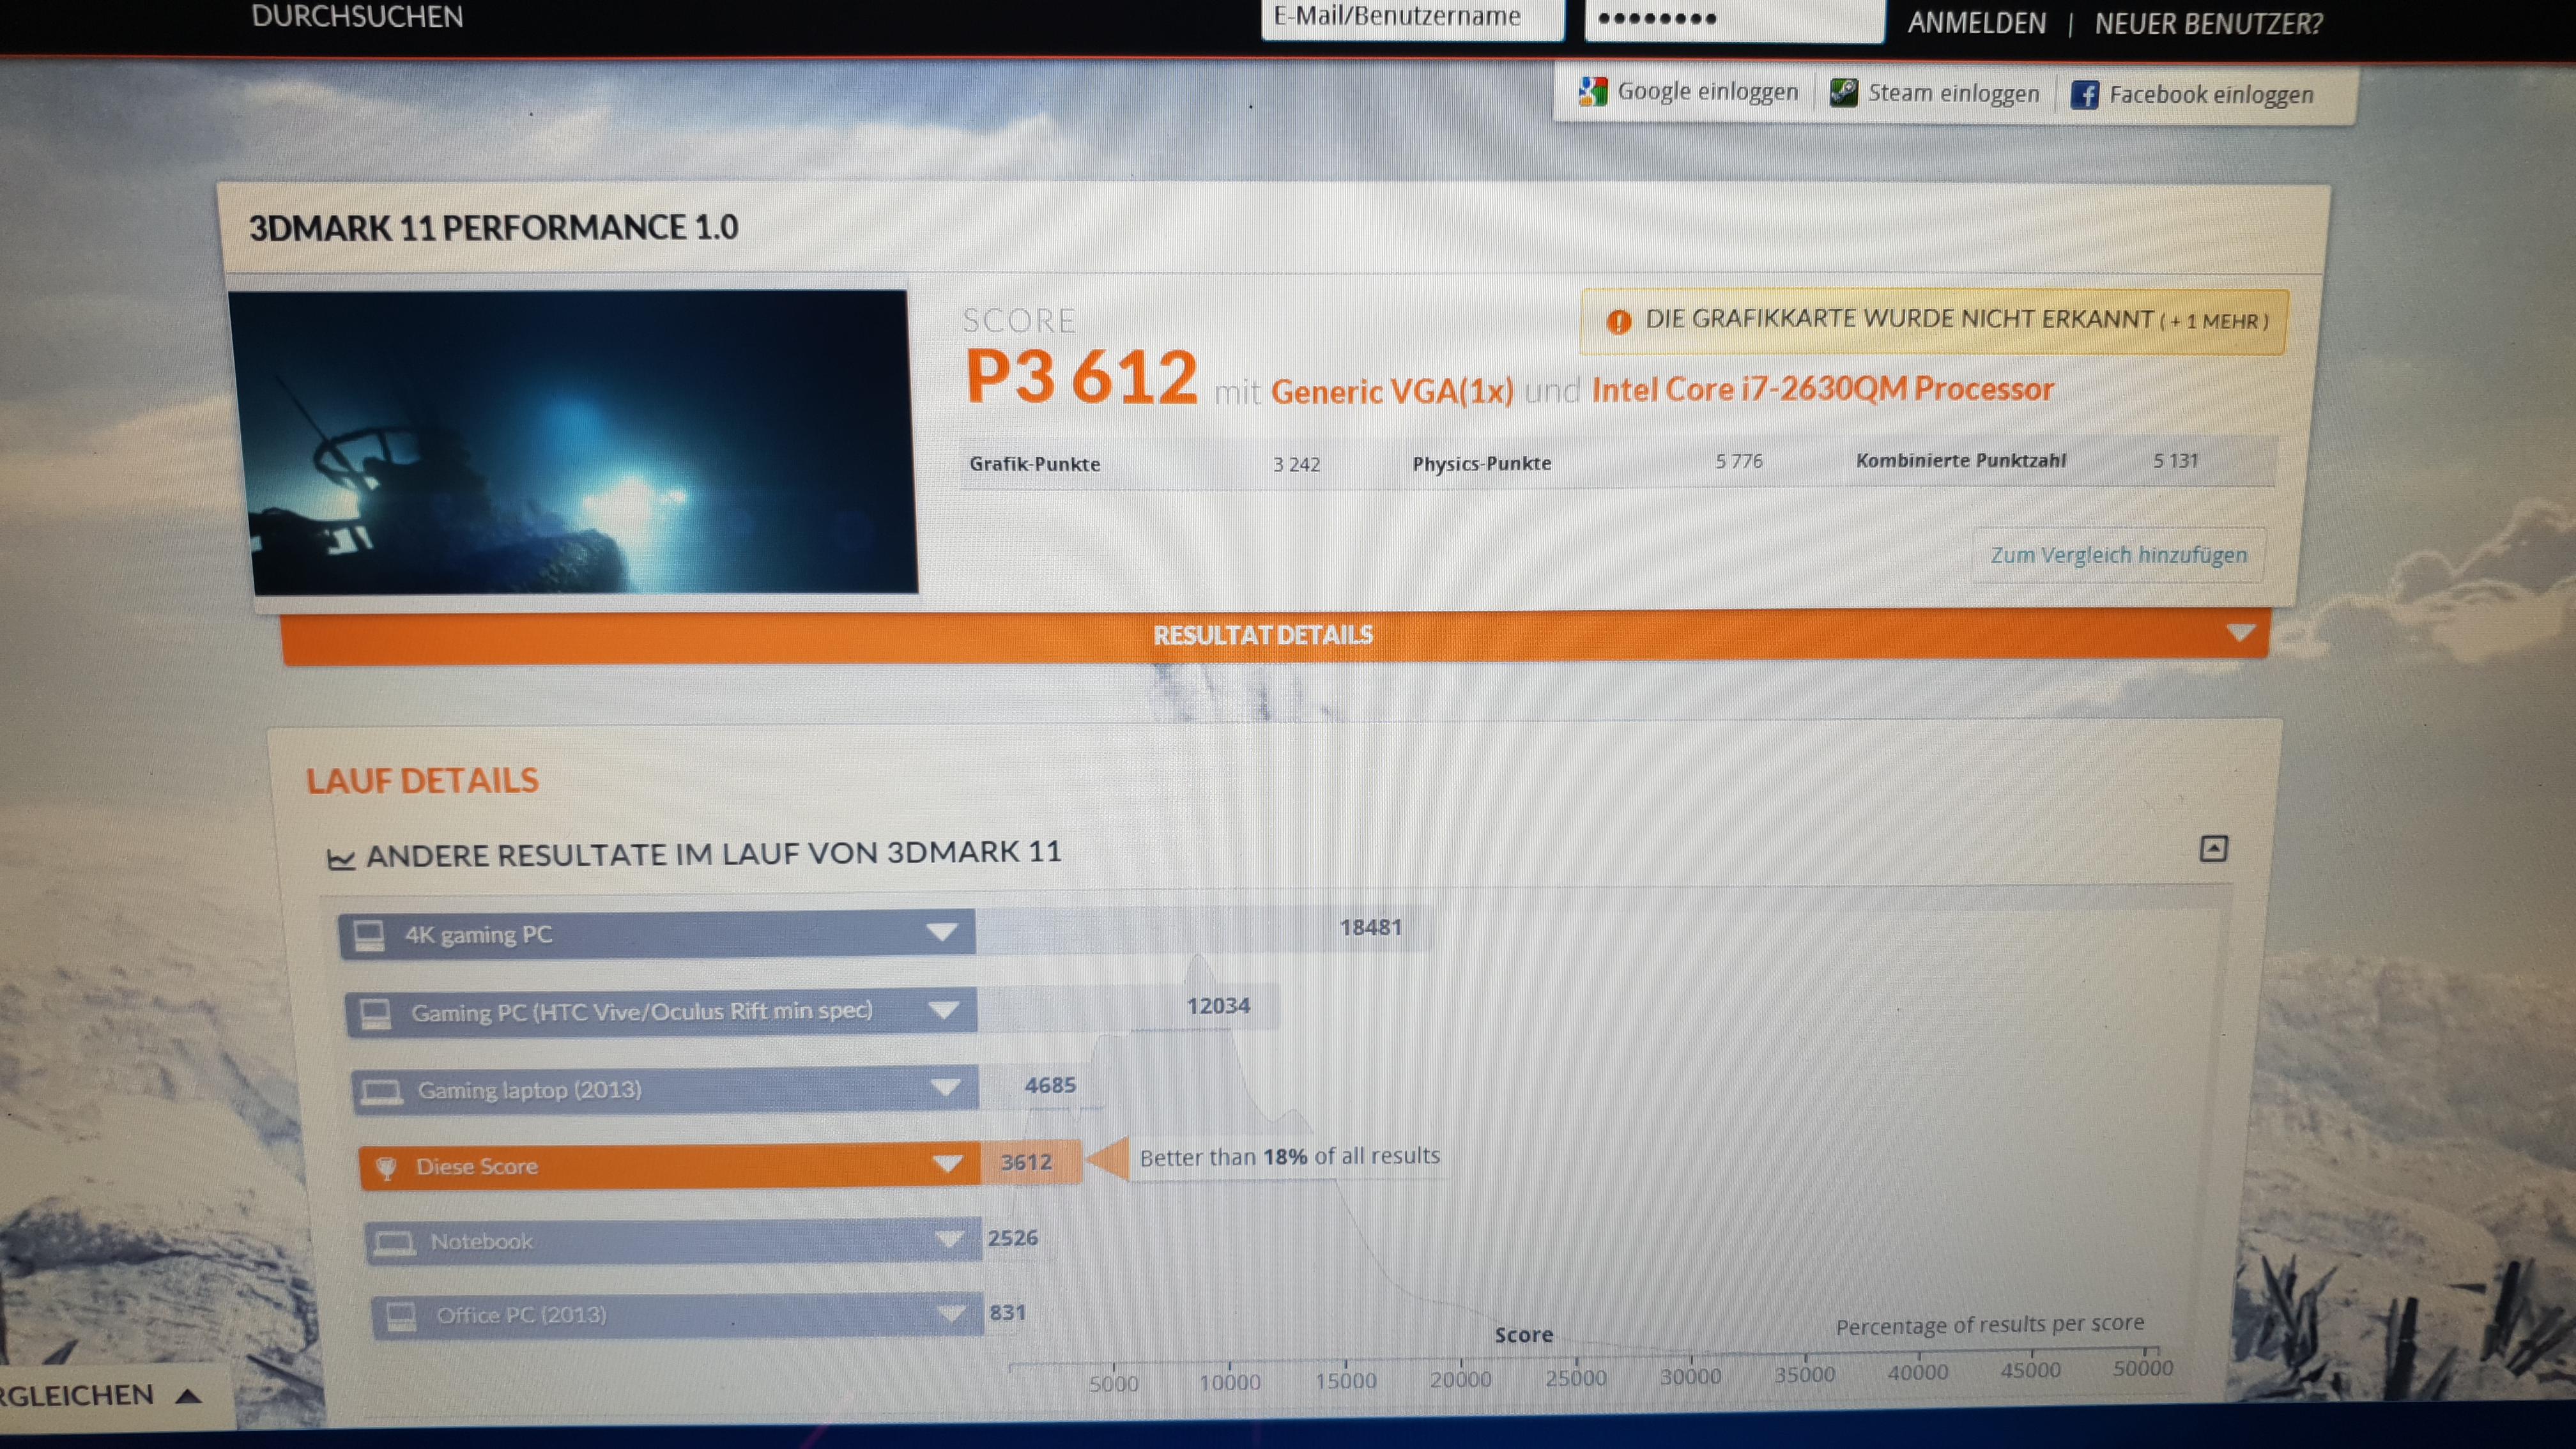
Task: Expand the Diese Score dropdown arrow
Action: tap(947, 1164)
